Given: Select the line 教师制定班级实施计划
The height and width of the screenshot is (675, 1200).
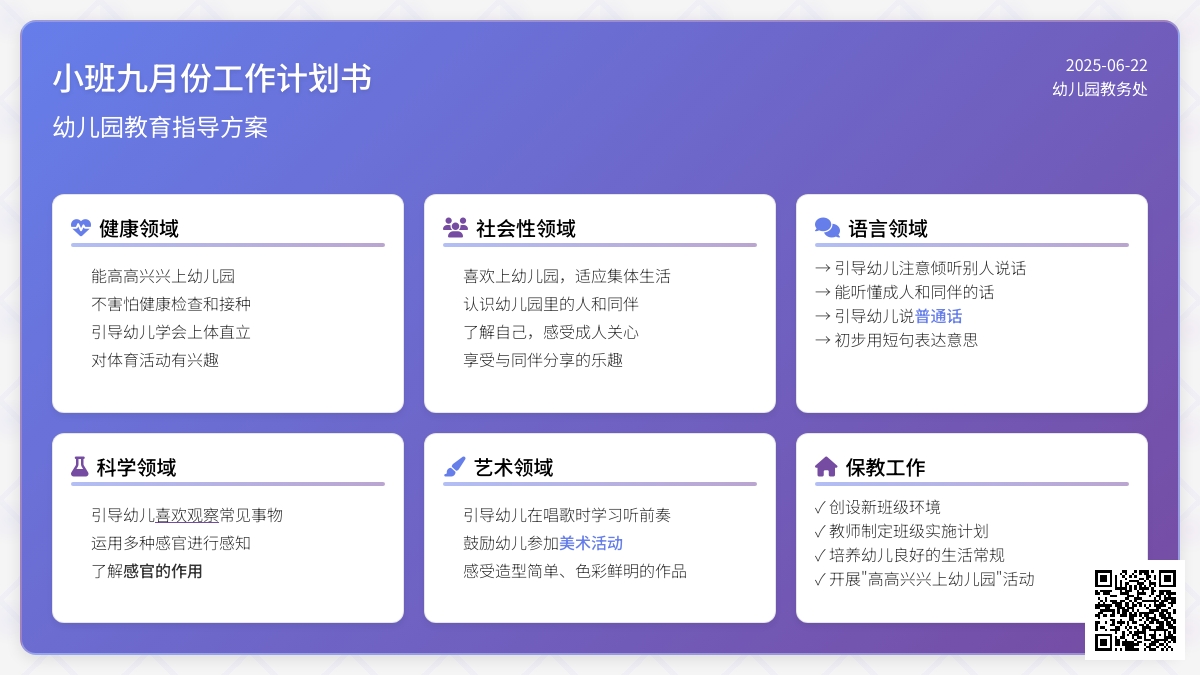Looking at the screenshot, I should (x=902, y=531).
